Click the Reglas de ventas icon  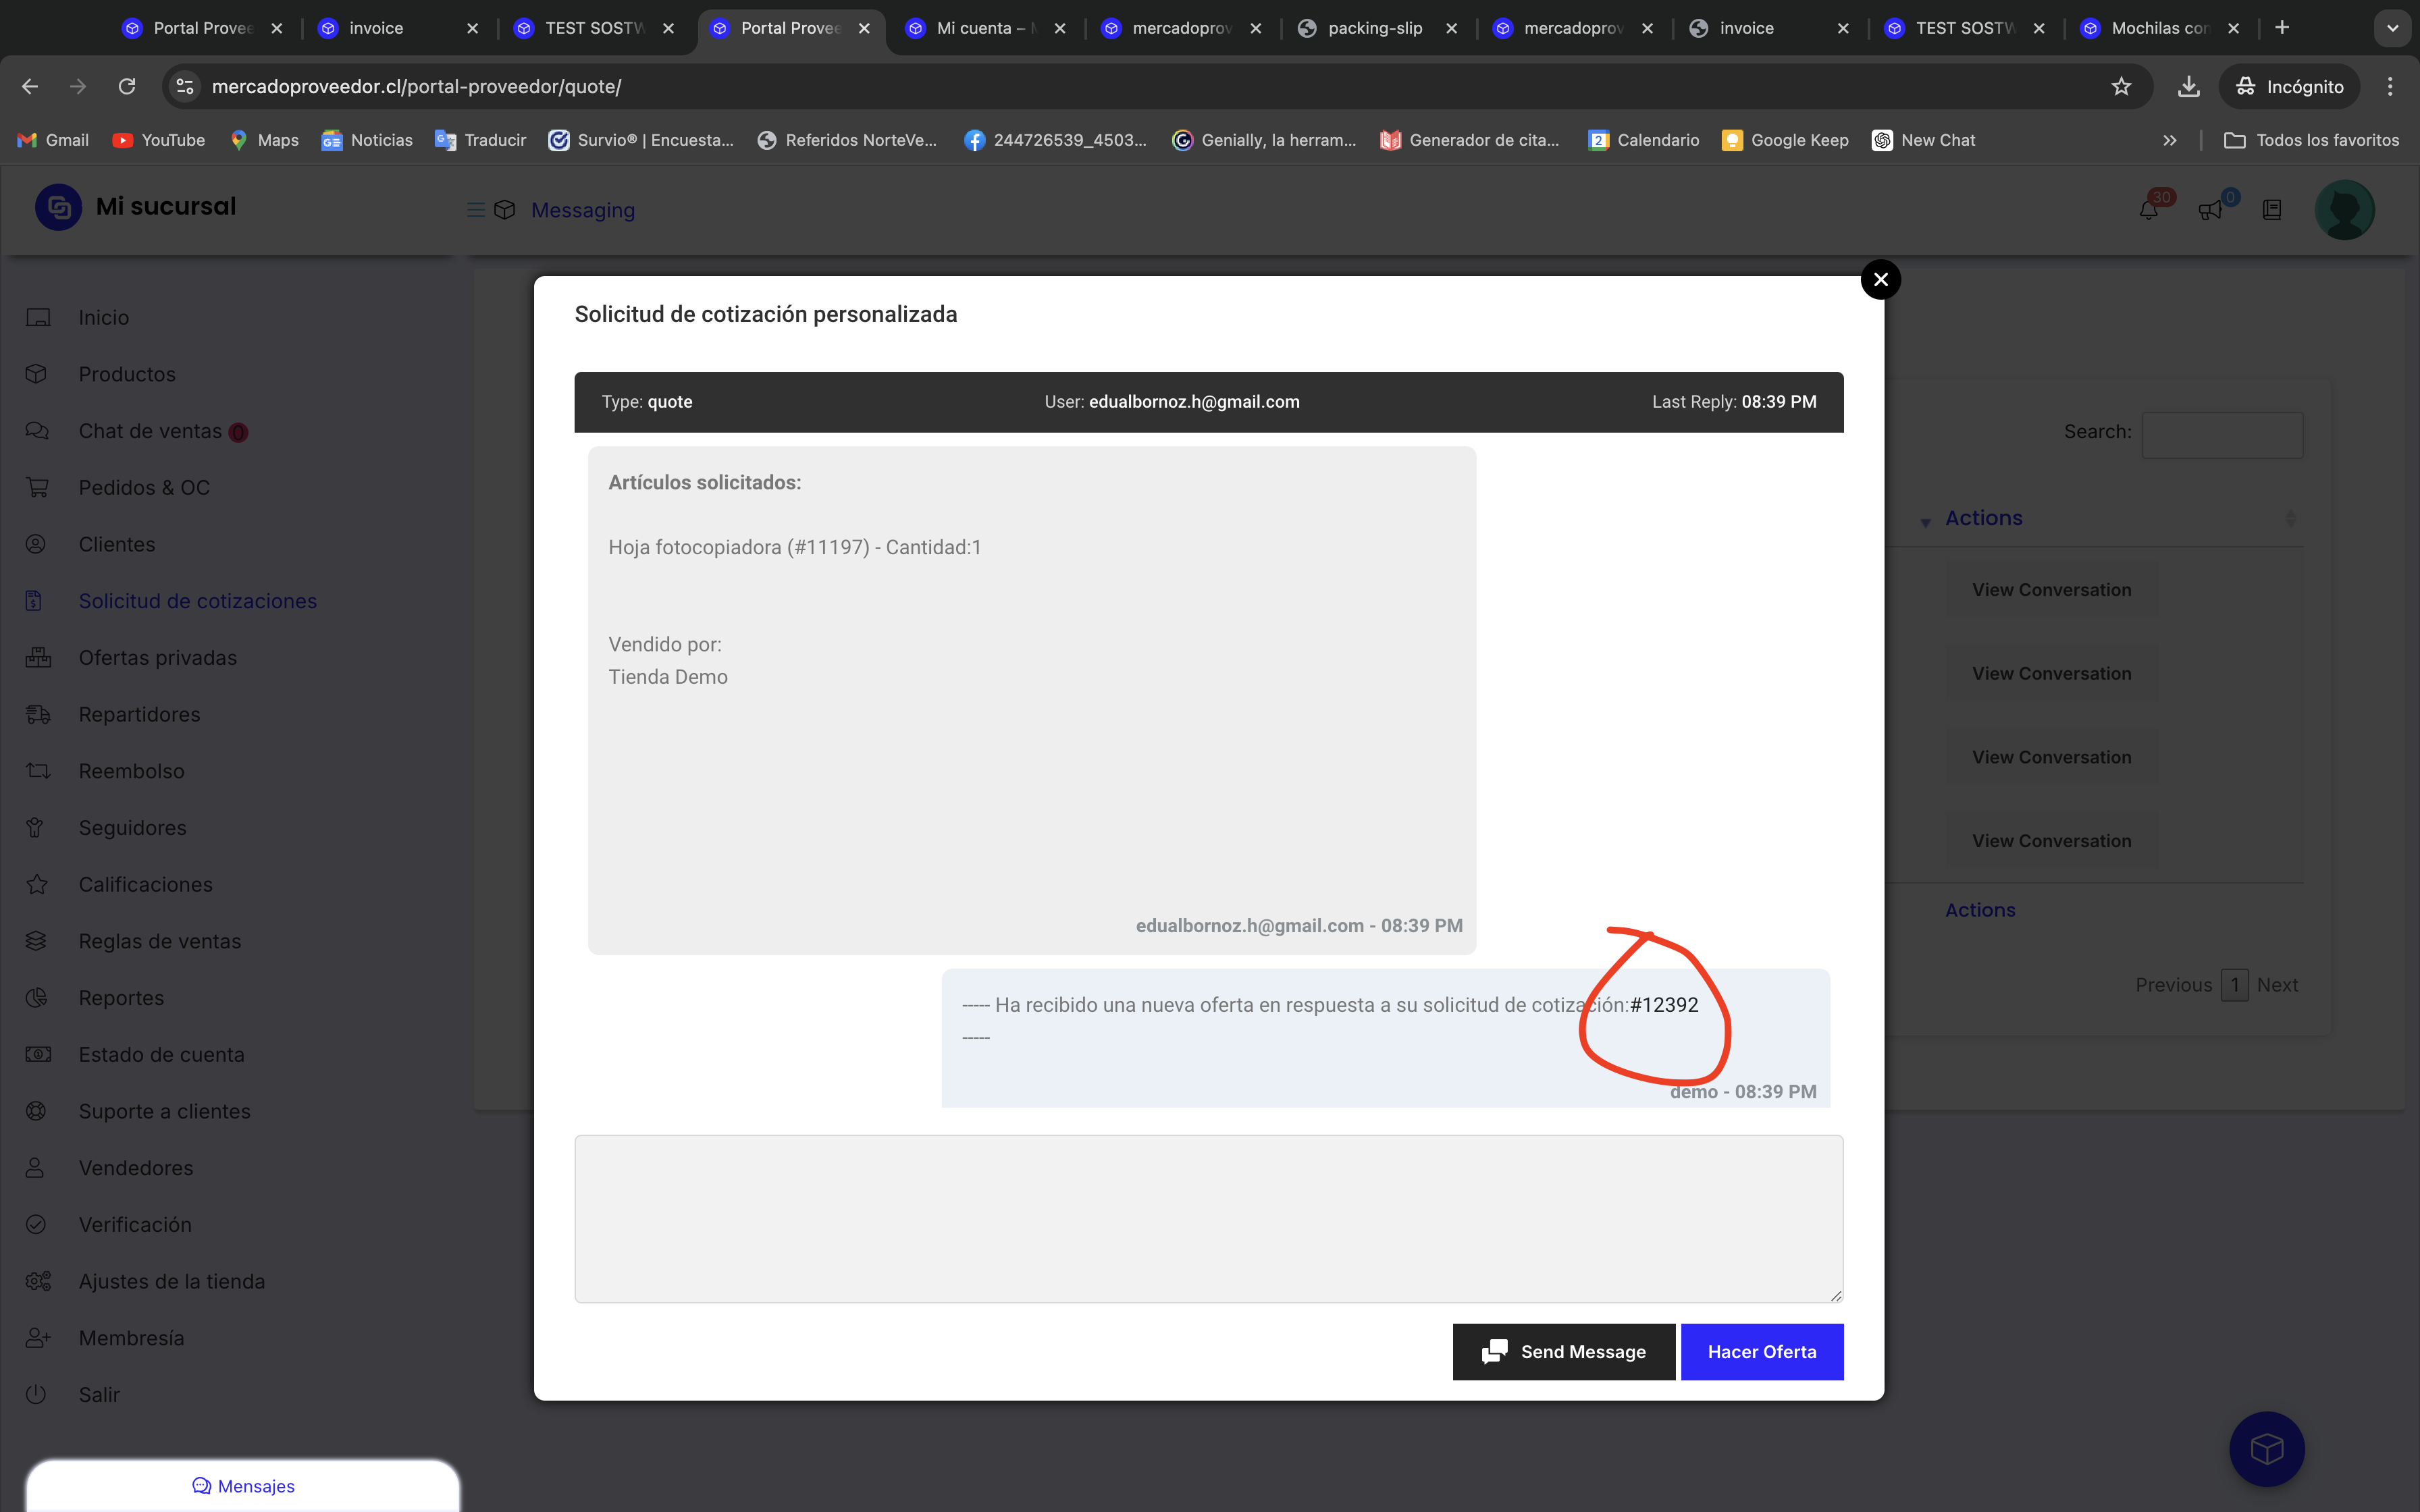point(36,941)
